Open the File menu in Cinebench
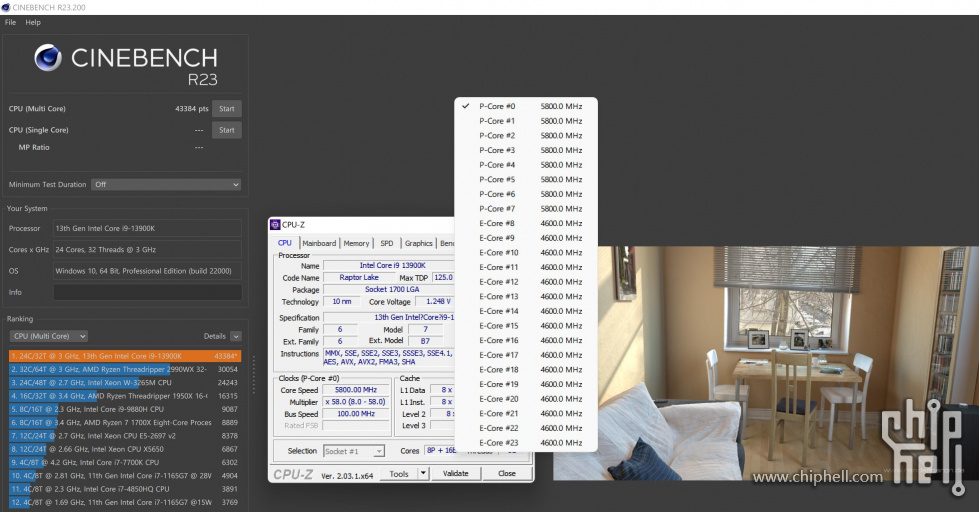This screenshot has height=512, width=979. tap(10, 22)
